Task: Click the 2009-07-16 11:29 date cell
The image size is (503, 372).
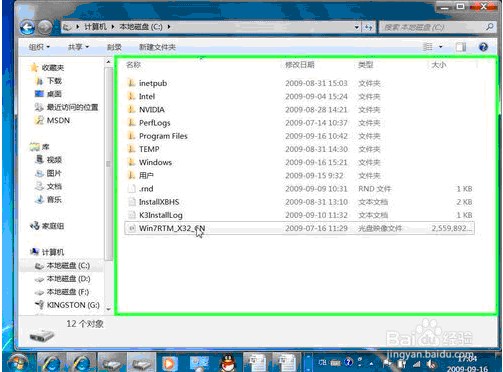Action: tap(316, 228)
